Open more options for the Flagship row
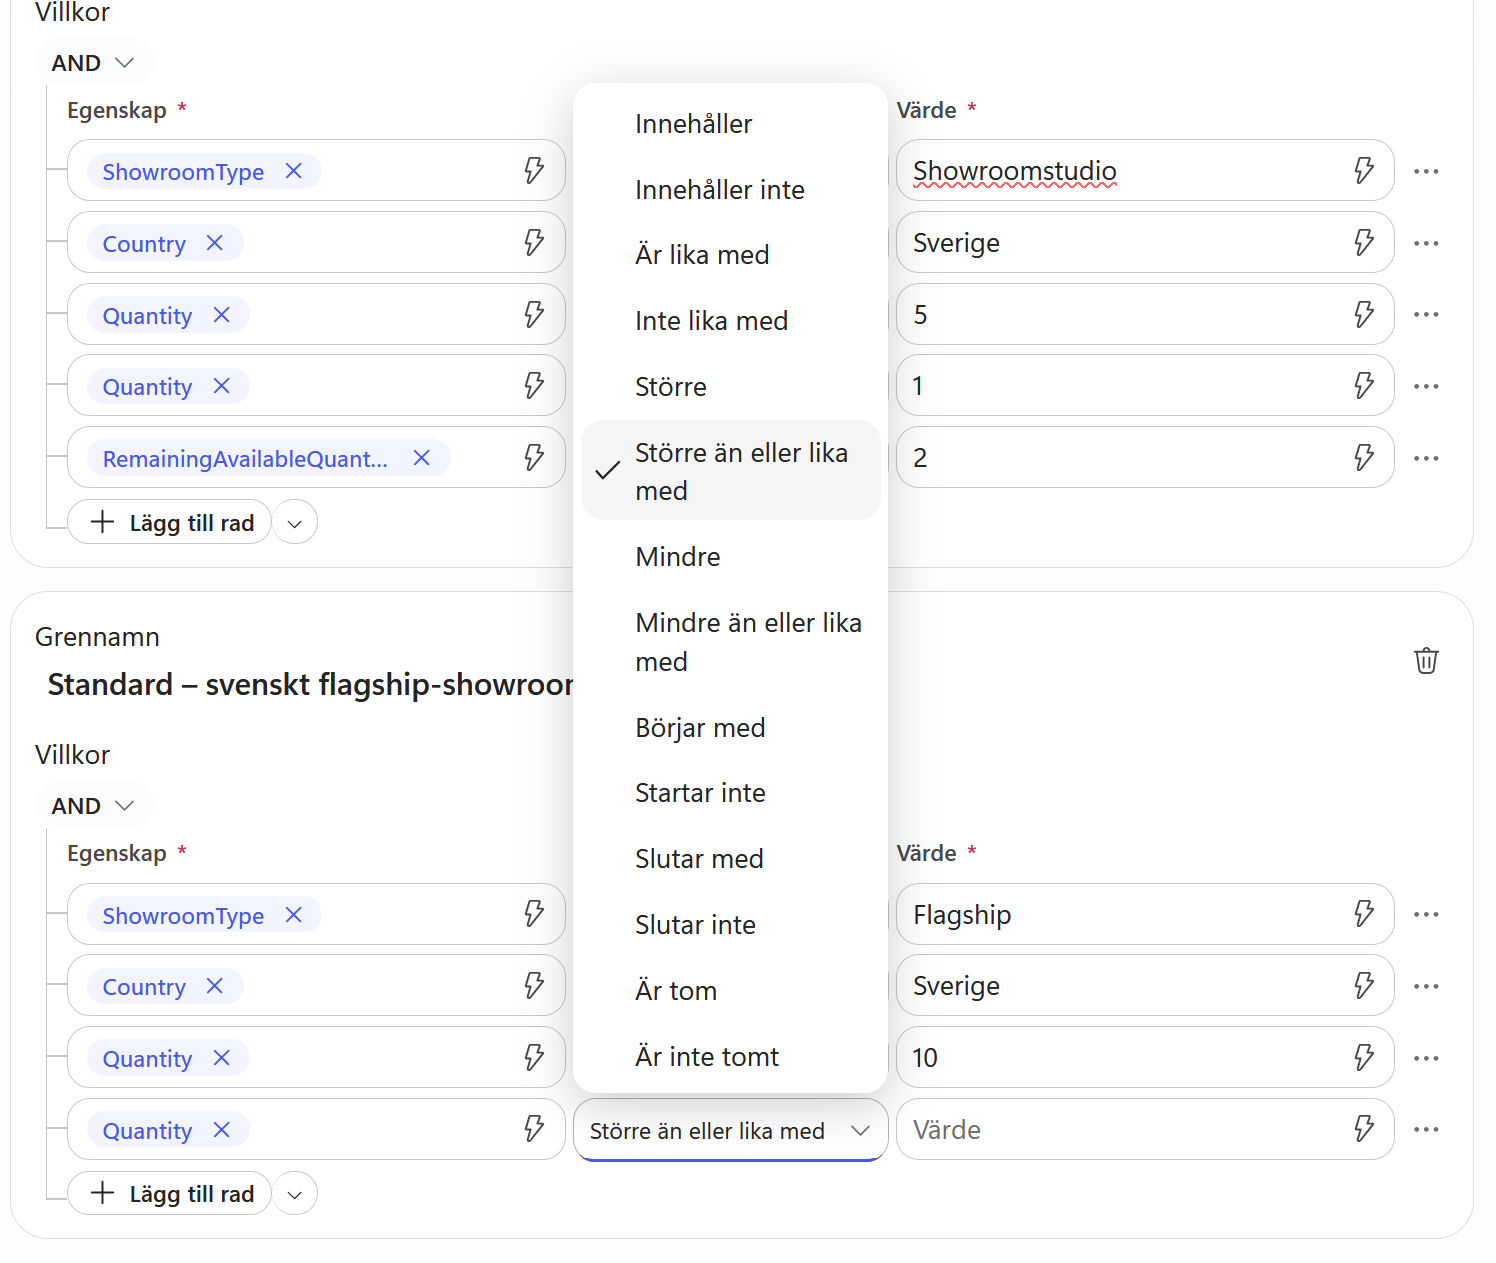Image resolution: width=1496 pixels, height=1263 pixels. click(1426, 914)
